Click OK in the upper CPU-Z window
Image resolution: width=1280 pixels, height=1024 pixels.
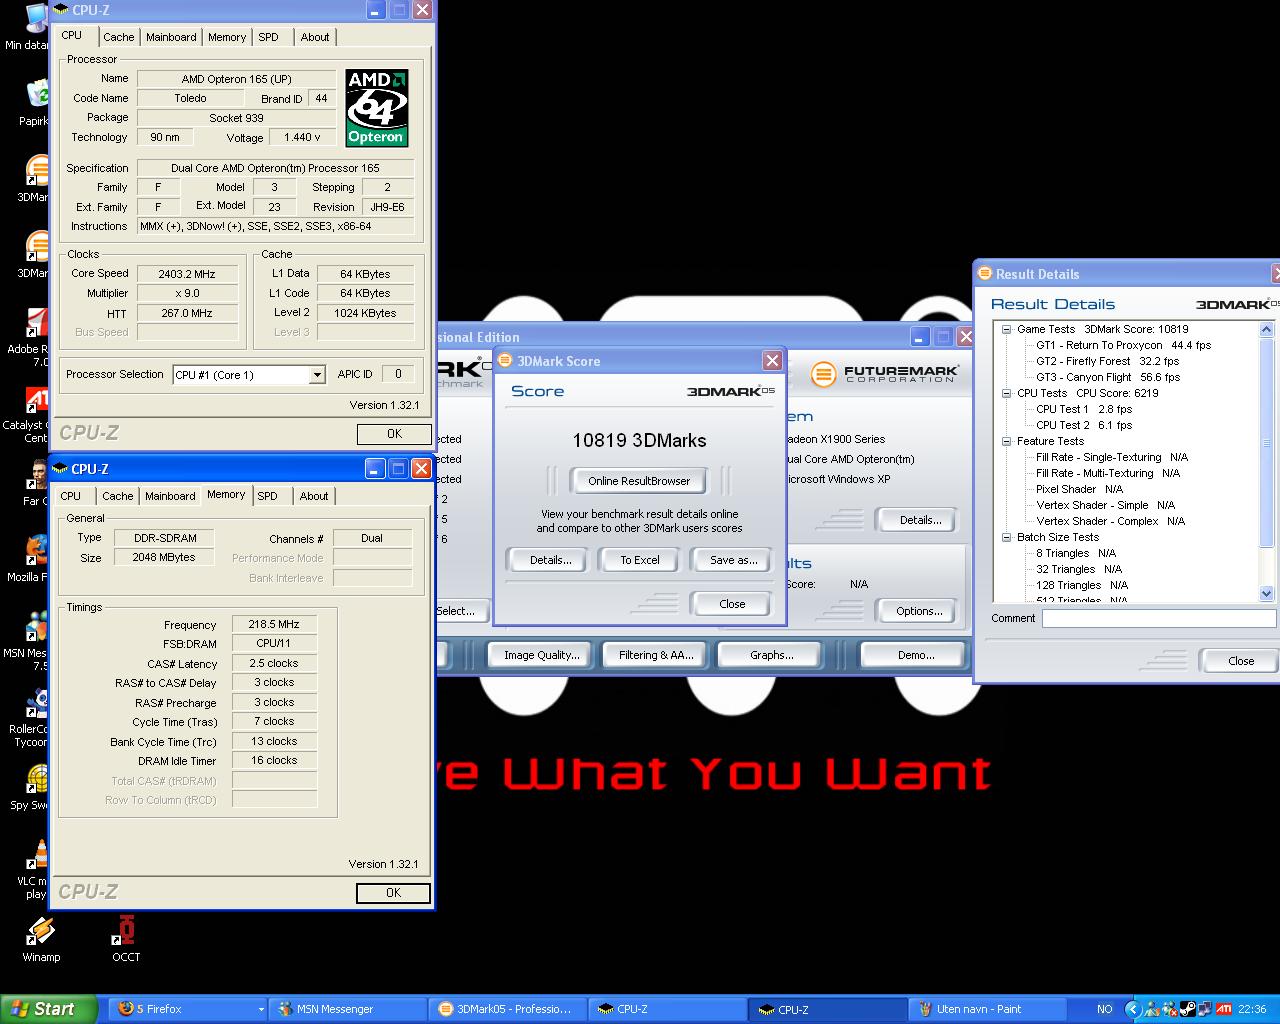point(394,434)
